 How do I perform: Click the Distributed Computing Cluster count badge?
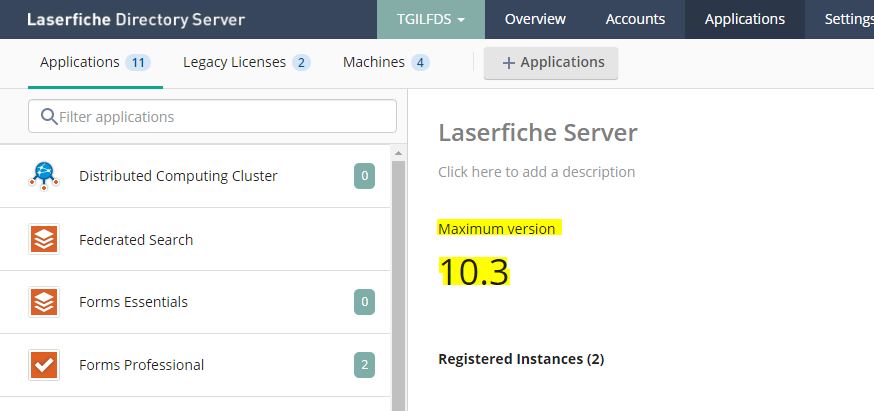[364, 177]
